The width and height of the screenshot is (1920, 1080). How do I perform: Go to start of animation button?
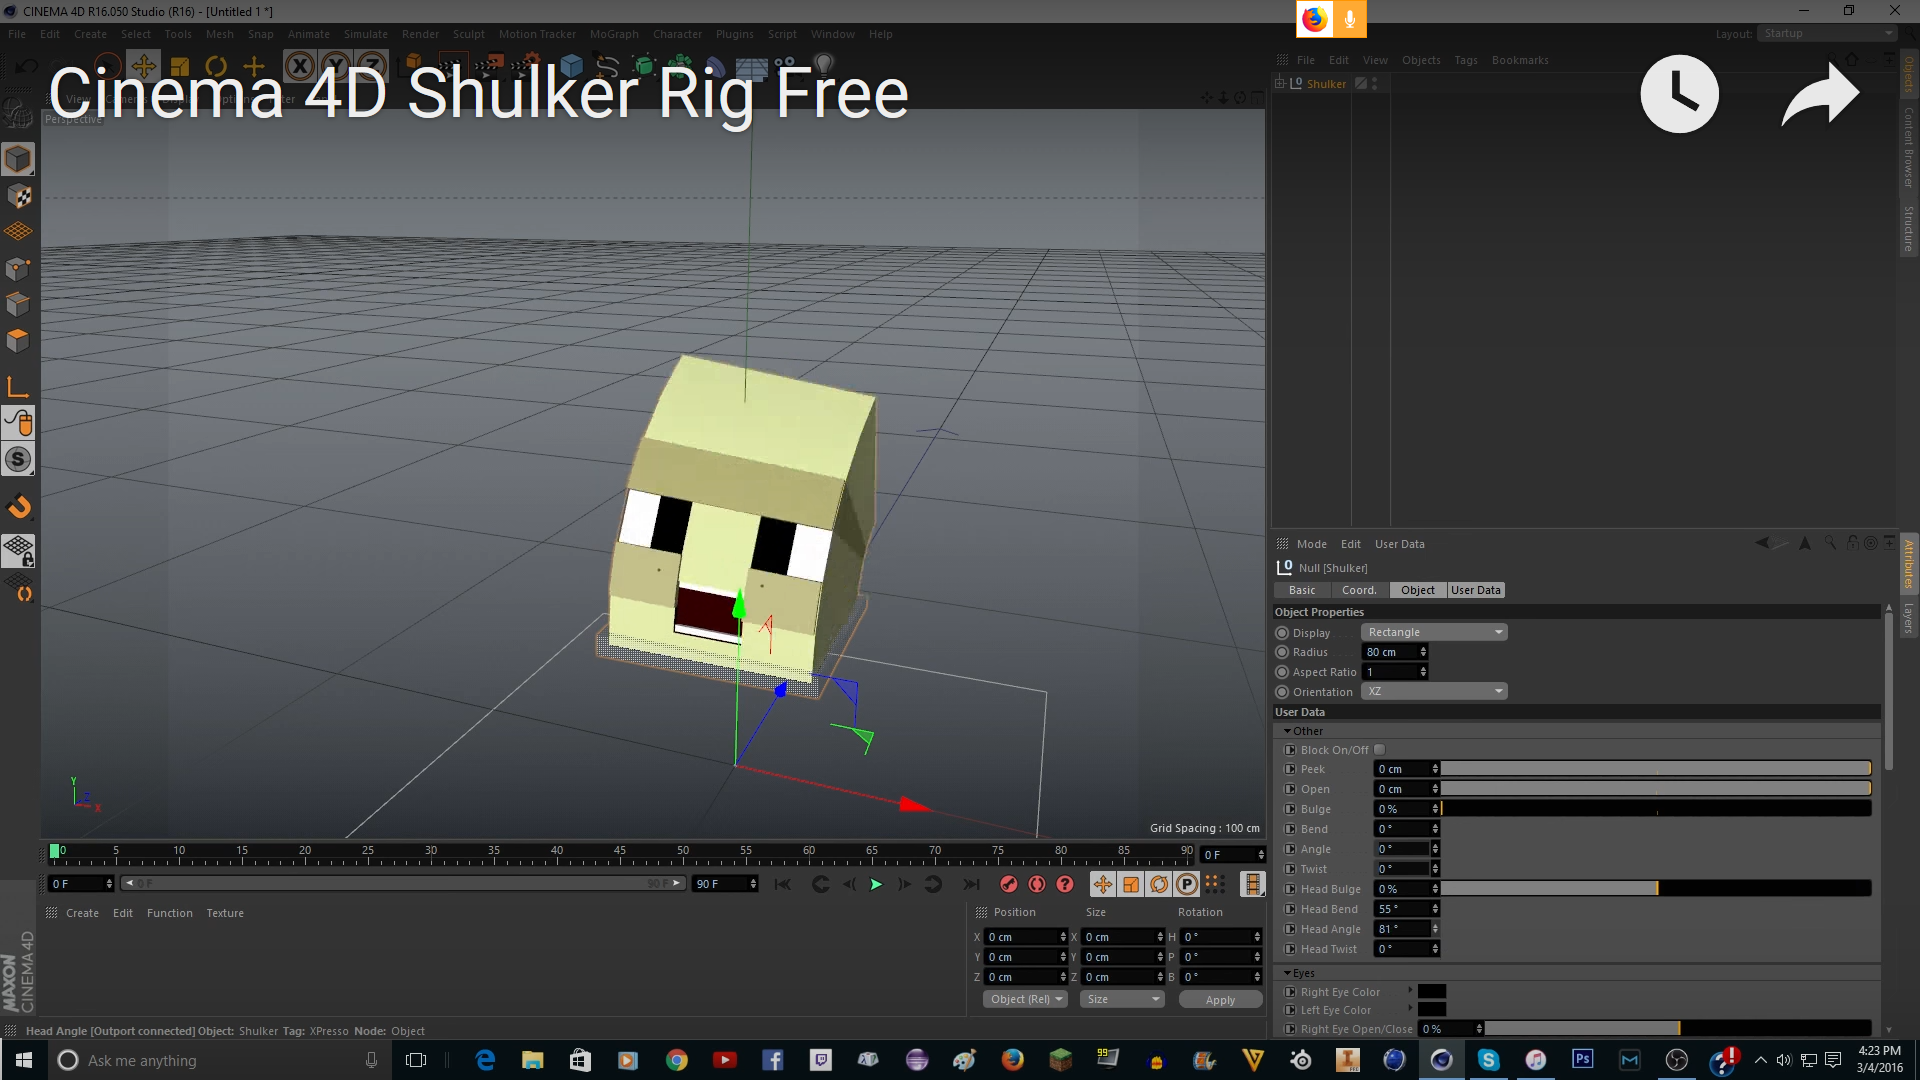click(x=783, y=884)
